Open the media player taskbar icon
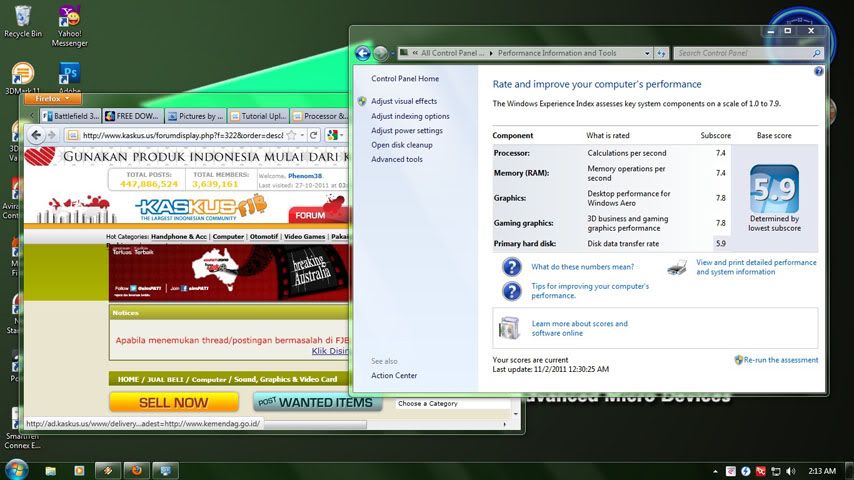Viewport: 854px width, 480px height. click(x=80, y=470)
